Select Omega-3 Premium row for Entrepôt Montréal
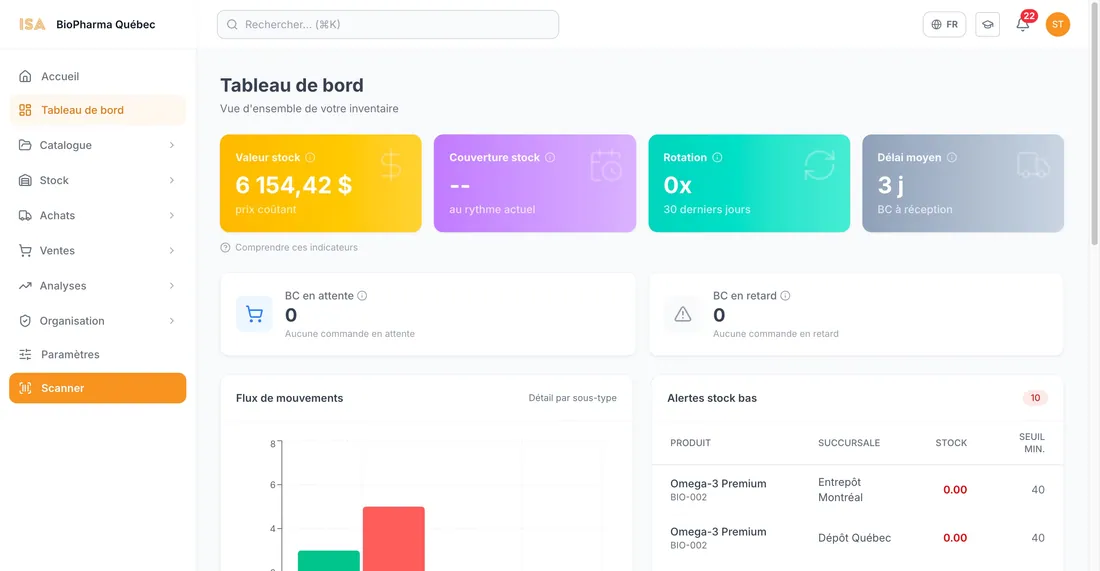Viewport: 1100px width, 571px height. click(857, 490)
